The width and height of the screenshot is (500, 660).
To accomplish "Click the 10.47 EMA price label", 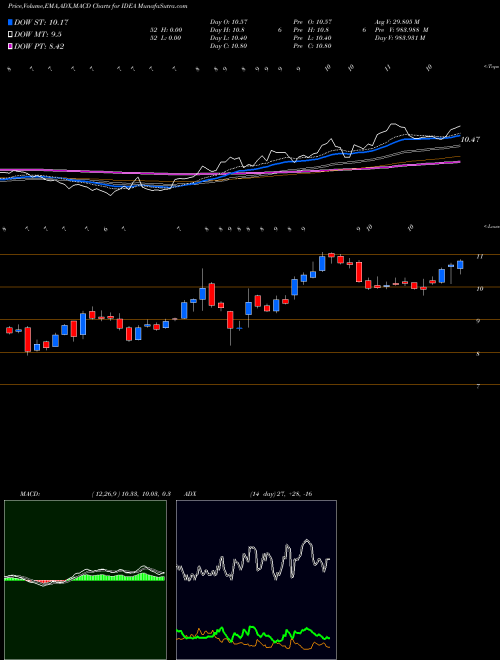I will (471, 139).
